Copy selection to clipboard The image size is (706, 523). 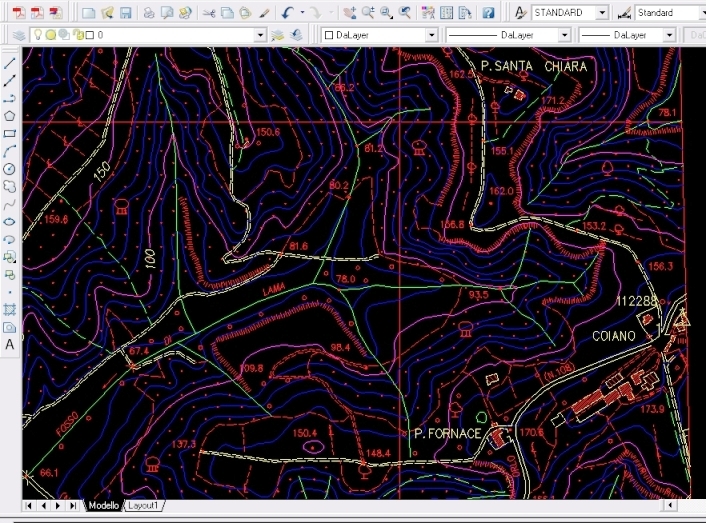click(227, 13)
